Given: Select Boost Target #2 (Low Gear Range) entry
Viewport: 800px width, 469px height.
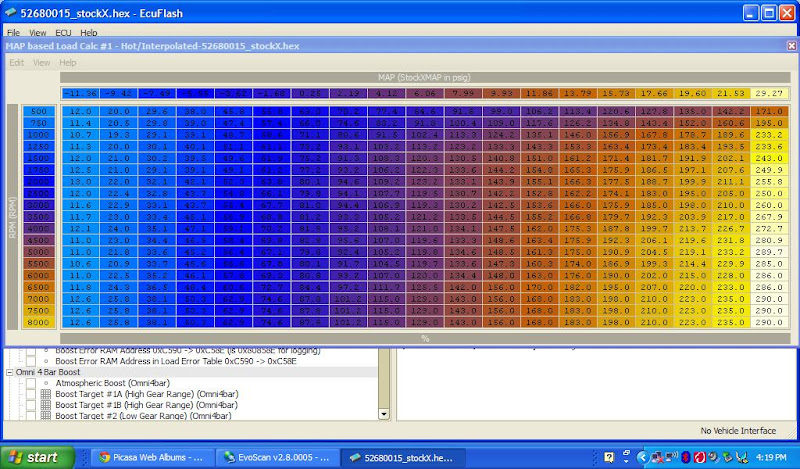Looking at the screenshot, I should (143, 415).
